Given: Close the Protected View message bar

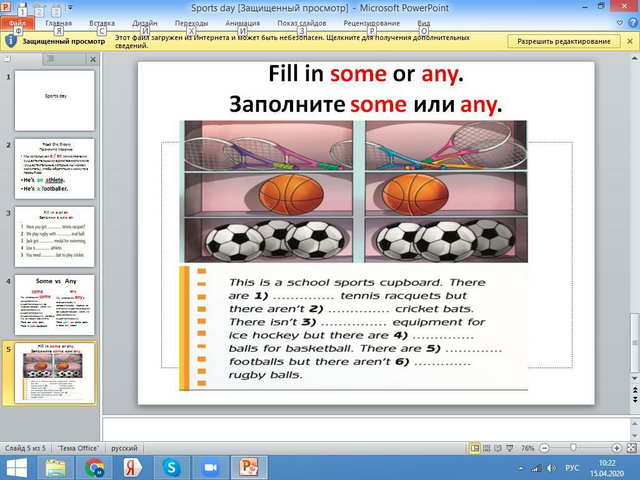Looking at the screenshot, I should point(630,41).
